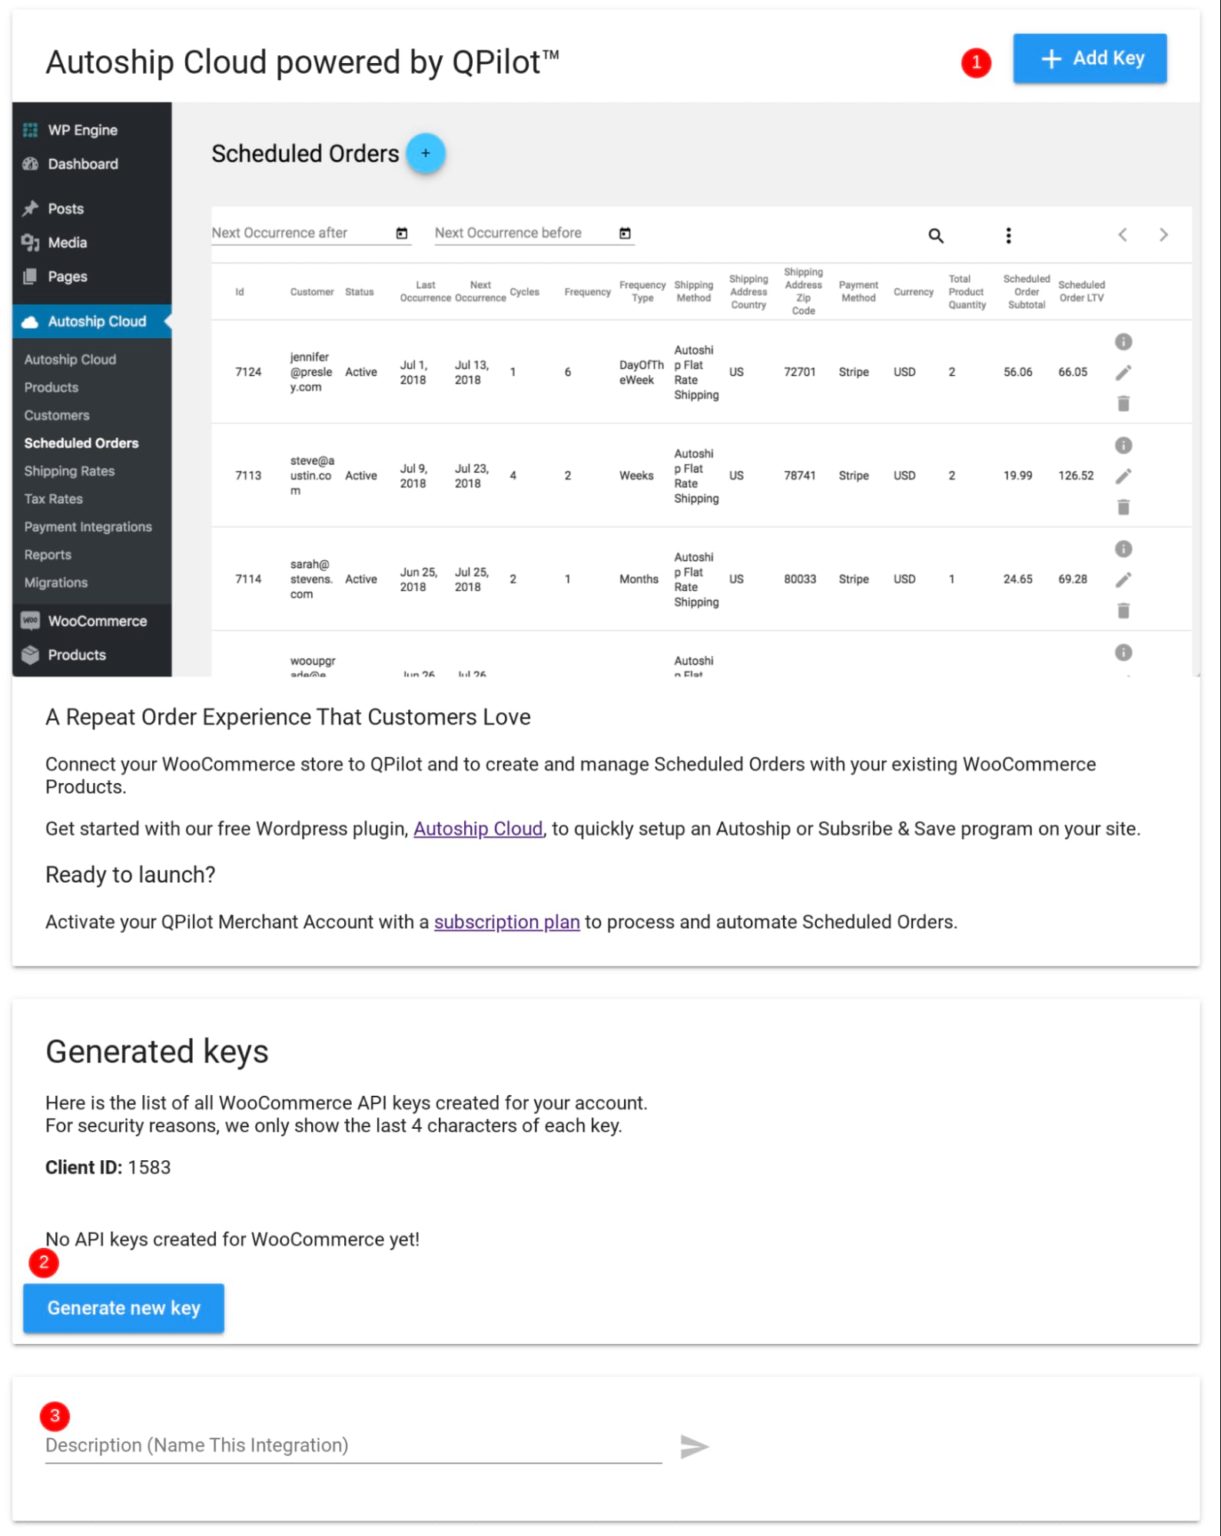
Task: Follow the Autoship Cloud plugin link
Action: 478,829
